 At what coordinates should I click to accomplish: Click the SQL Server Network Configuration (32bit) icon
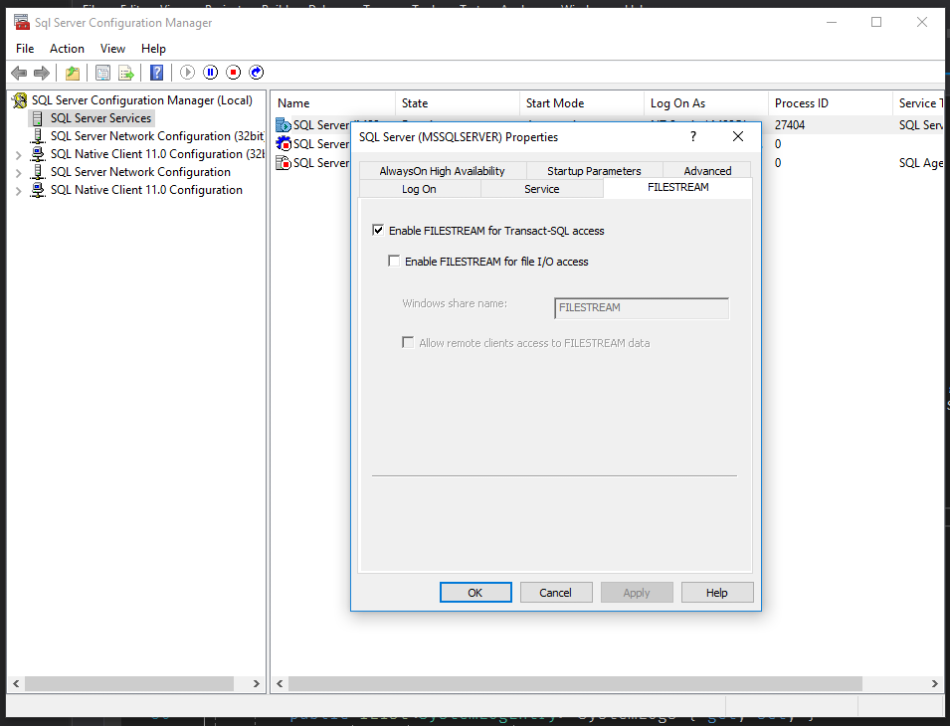[38, 136]
